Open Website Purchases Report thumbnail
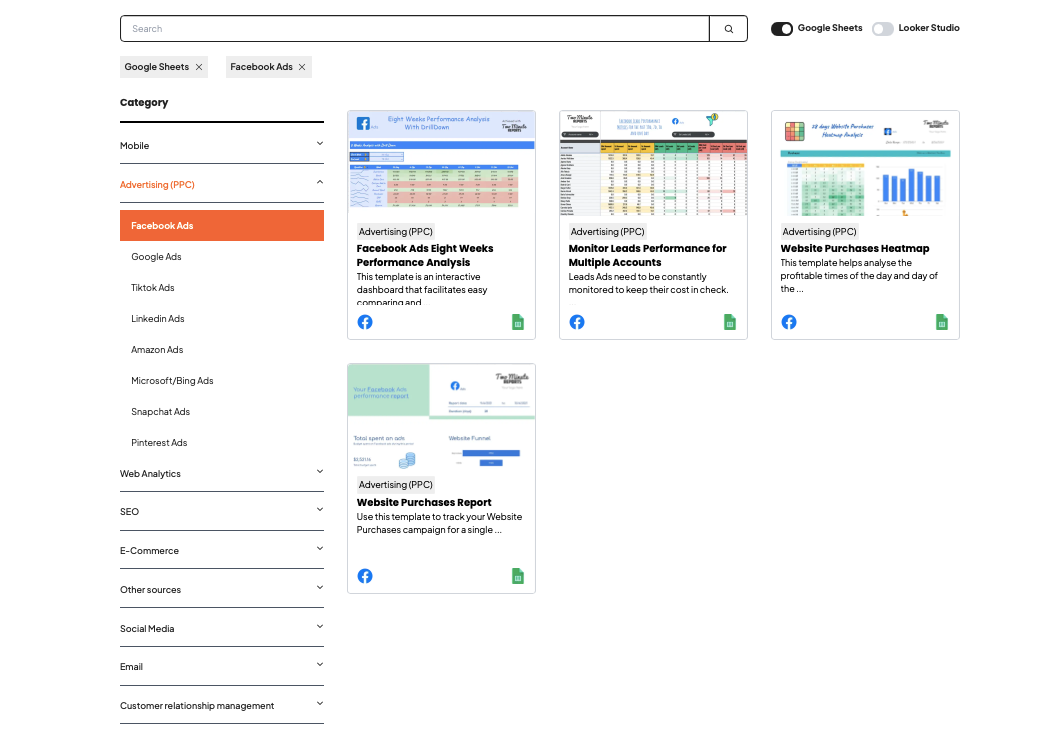 point(441,417)
